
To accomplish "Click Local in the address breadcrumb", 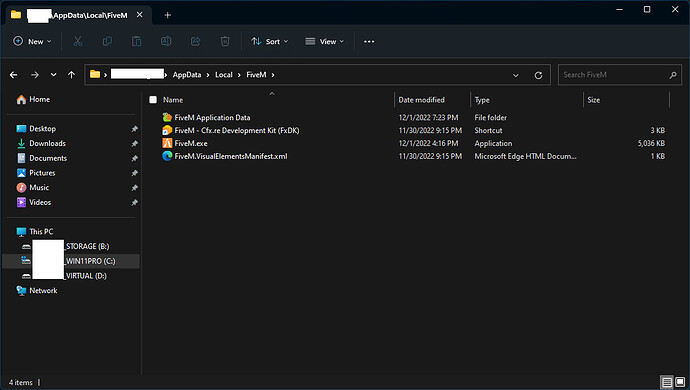I will click(x=224, y=75).
